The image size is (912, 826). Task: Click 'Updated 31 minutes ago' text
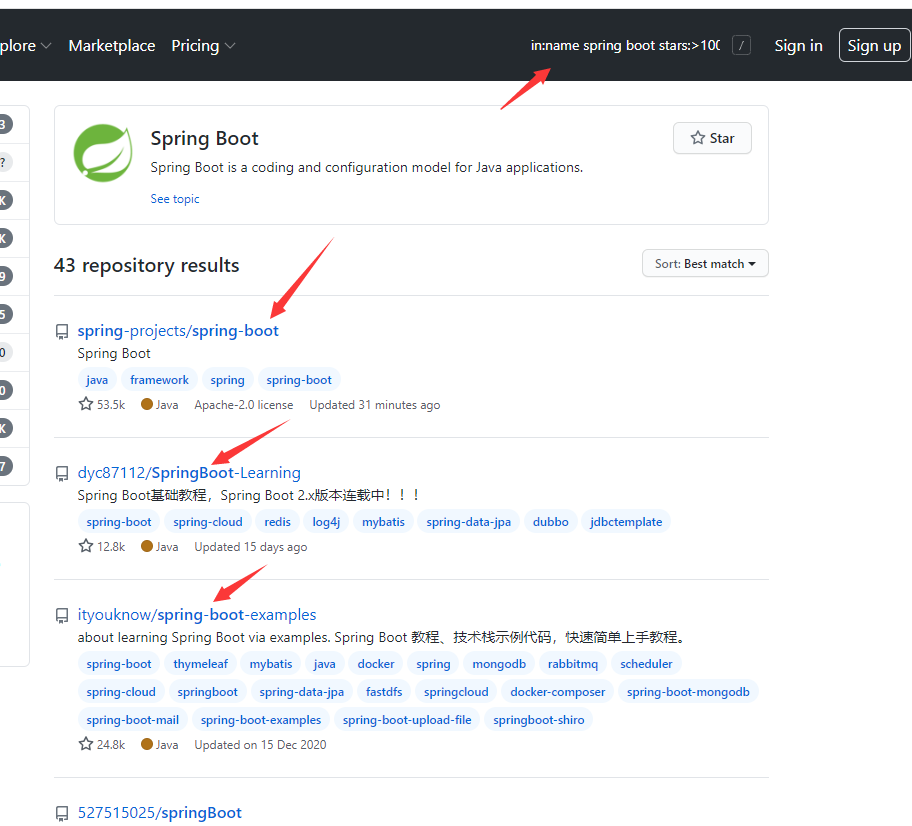coord(375,405)
